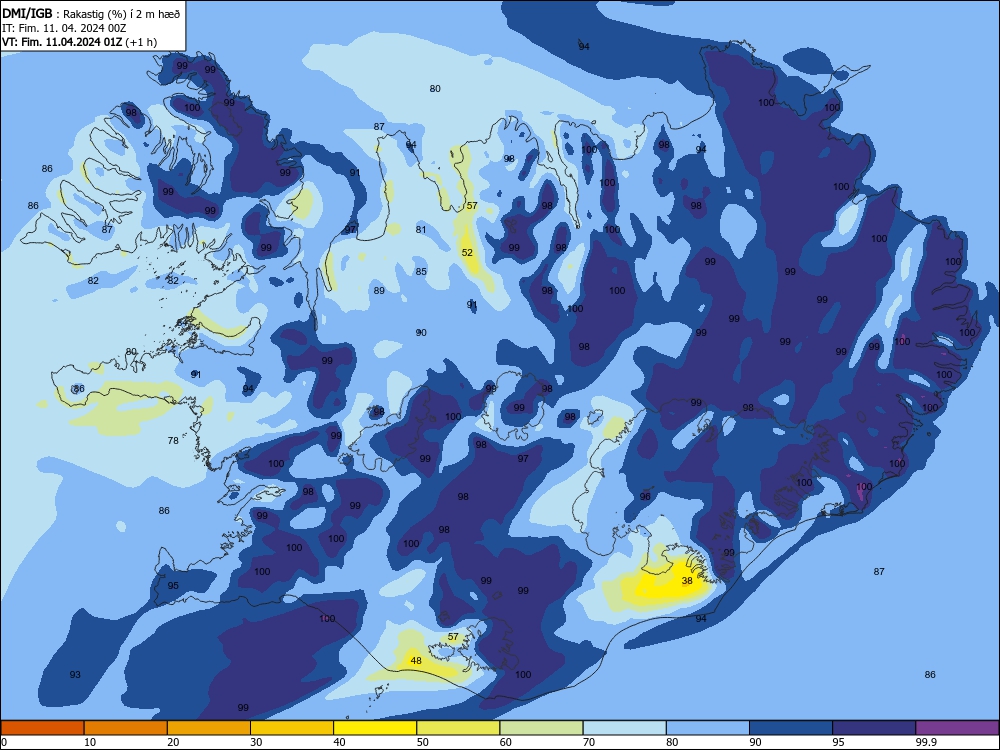The image size is (1000, 750).
Task: Select the purple legend swatch above 99.9
Action: click(957, 728)
